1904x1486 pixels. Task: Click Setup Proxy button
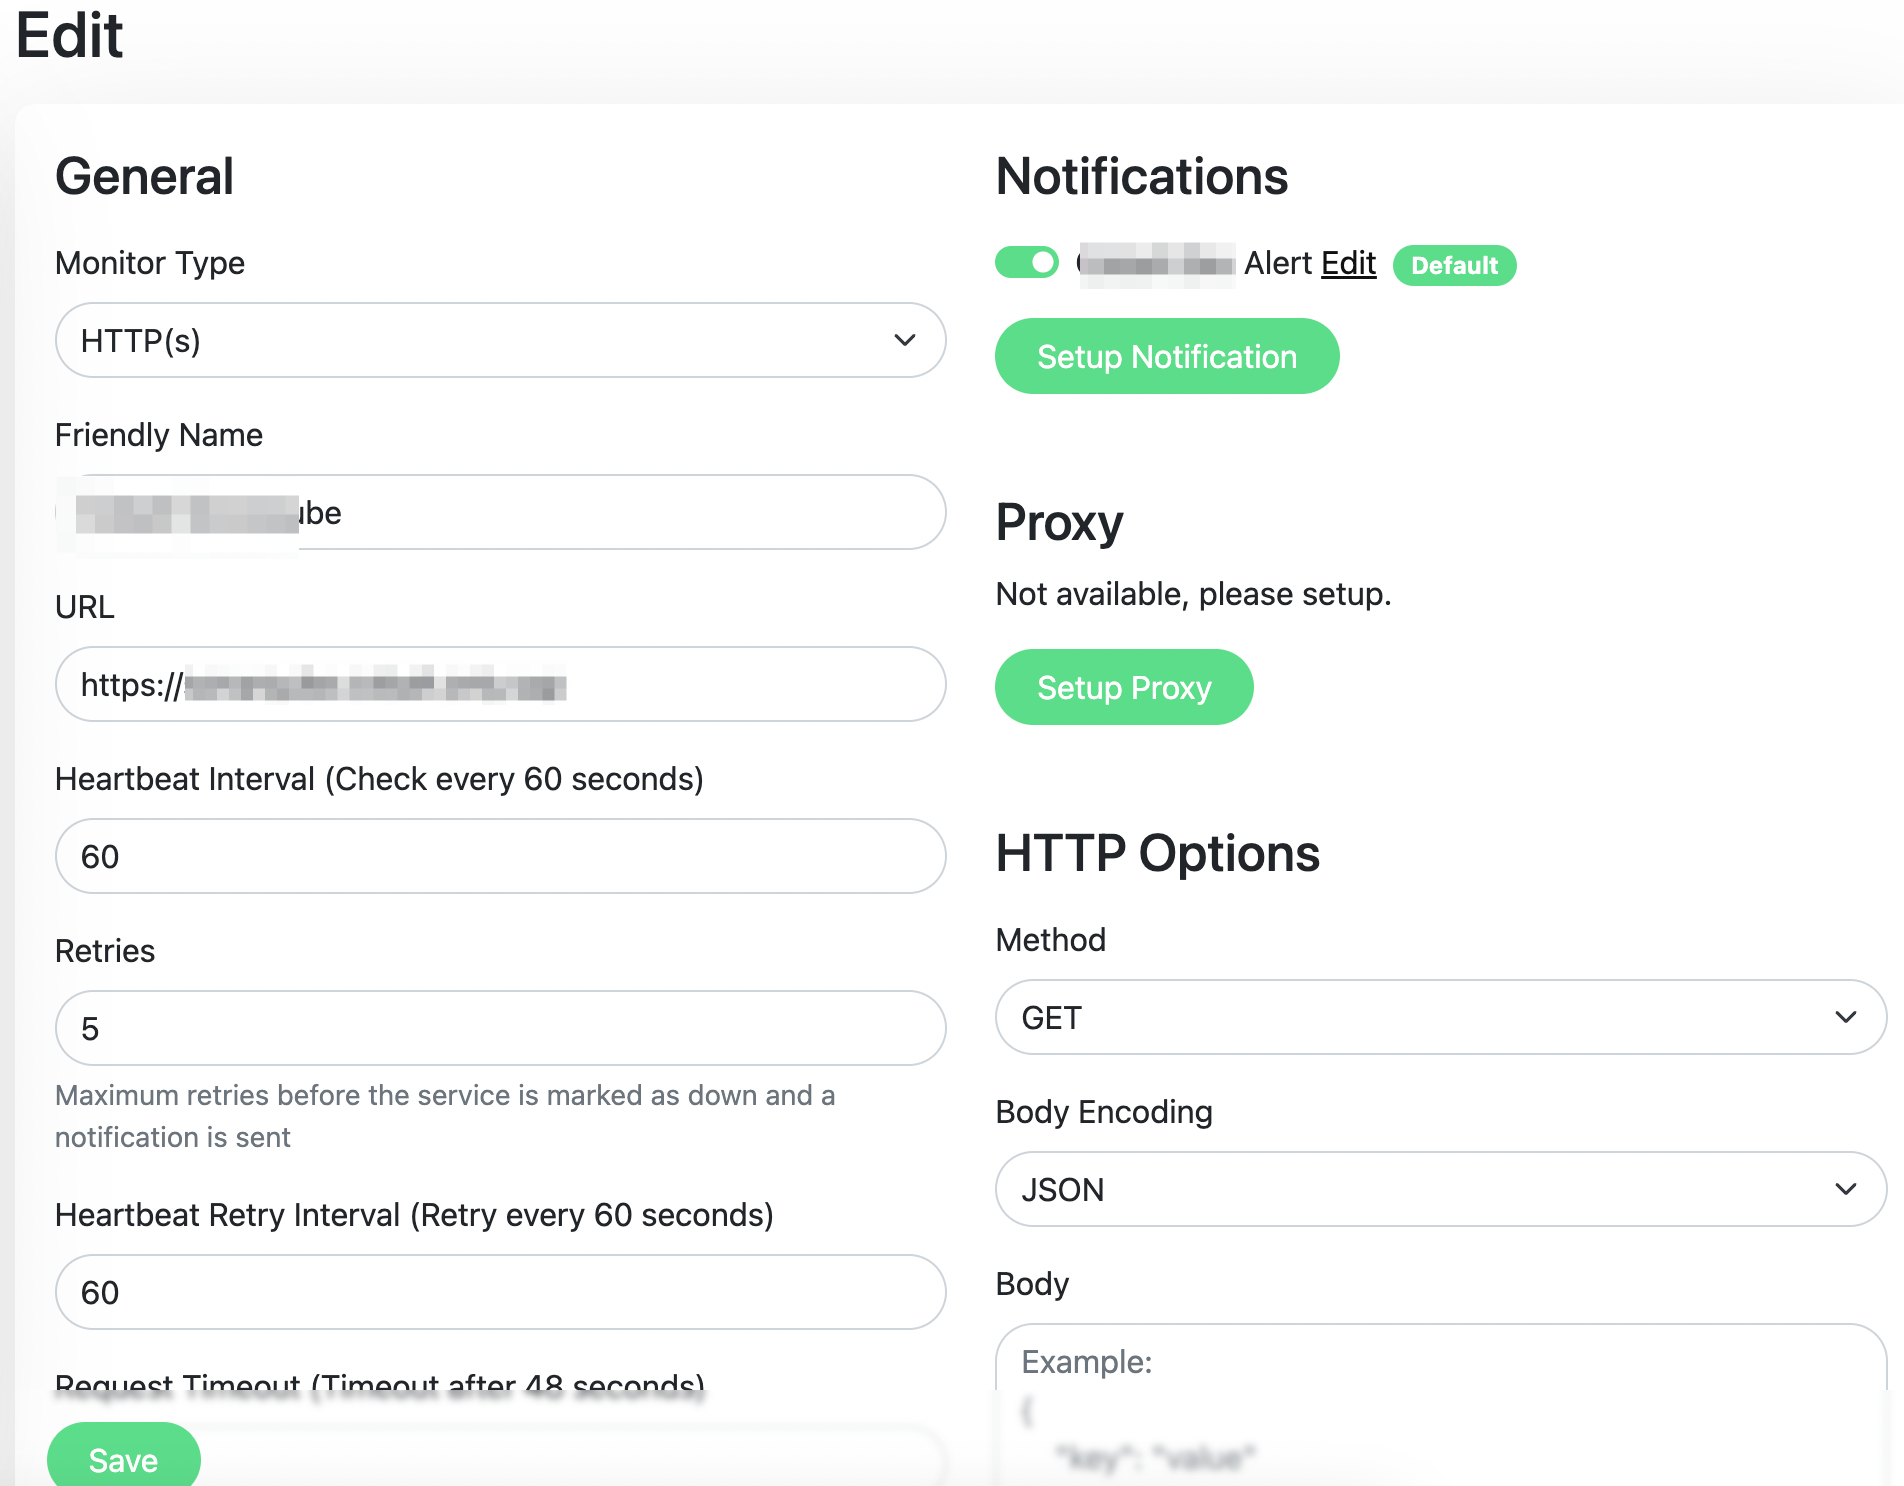tap(1123, 687)
